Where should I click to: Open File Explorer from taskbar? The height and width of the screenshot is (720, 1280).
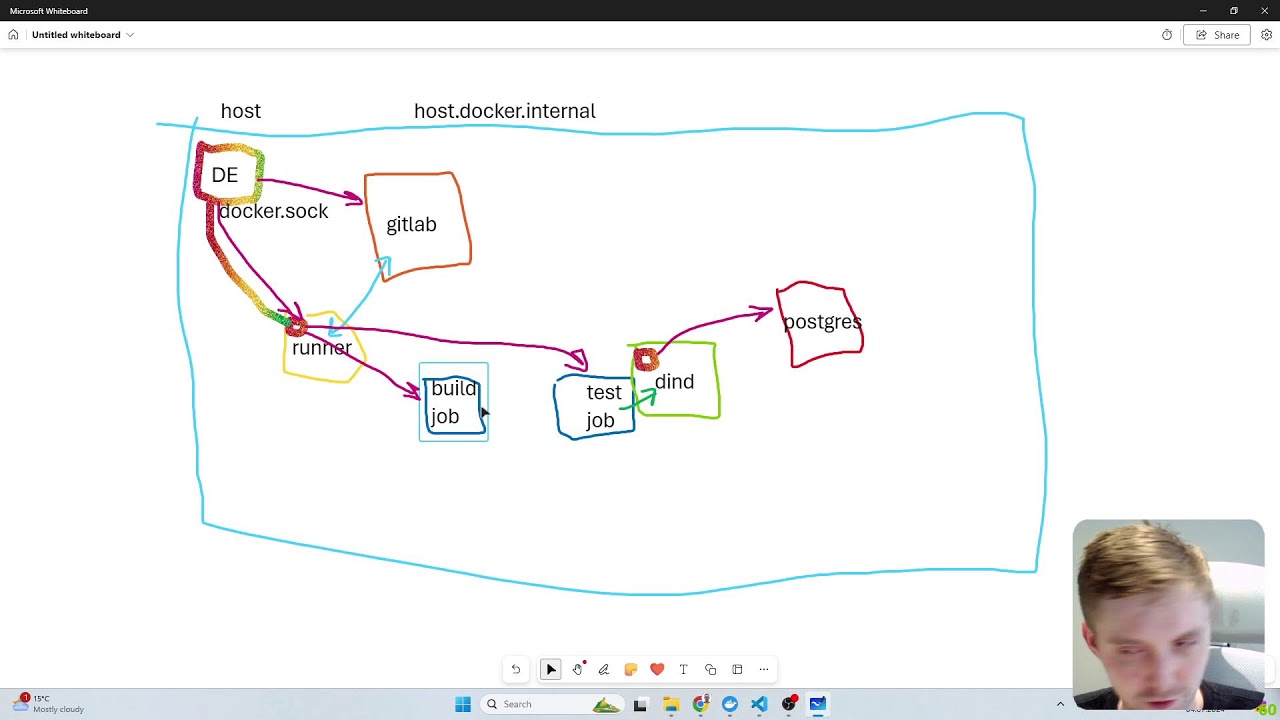pyautogui.click(x=671, y=704)
